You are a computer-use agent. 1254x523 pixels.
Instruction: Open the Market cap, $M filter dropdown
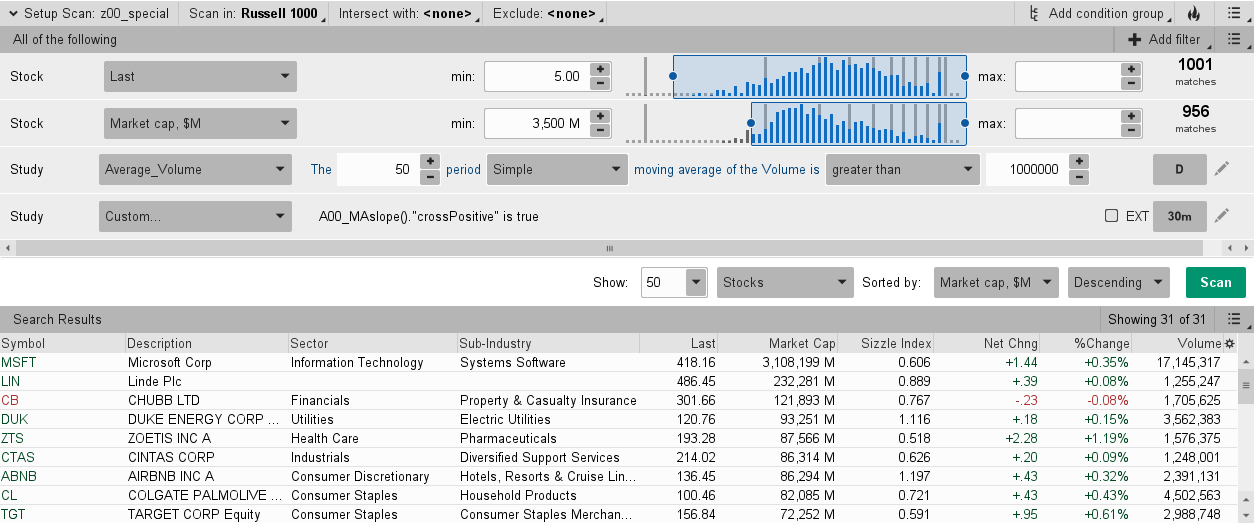pos(200,123)
